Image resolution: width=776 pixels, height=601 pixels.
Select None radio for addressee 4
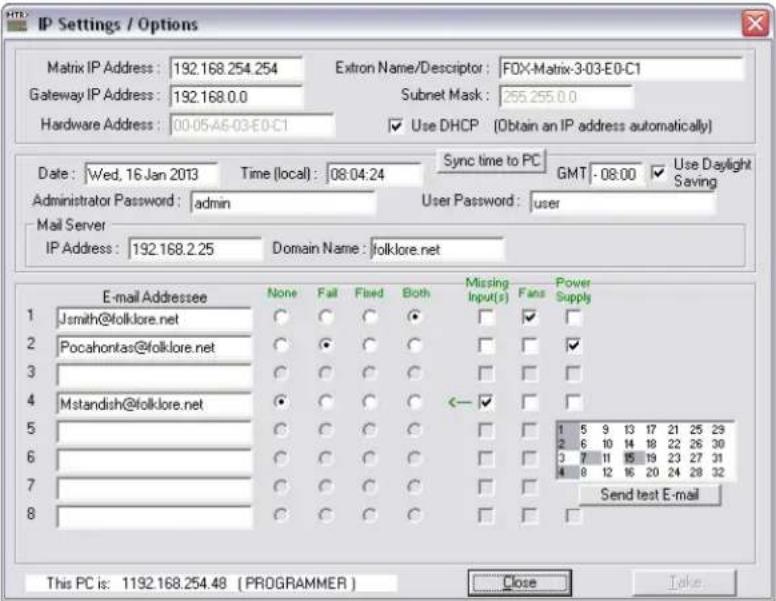(x=281, y=401)
